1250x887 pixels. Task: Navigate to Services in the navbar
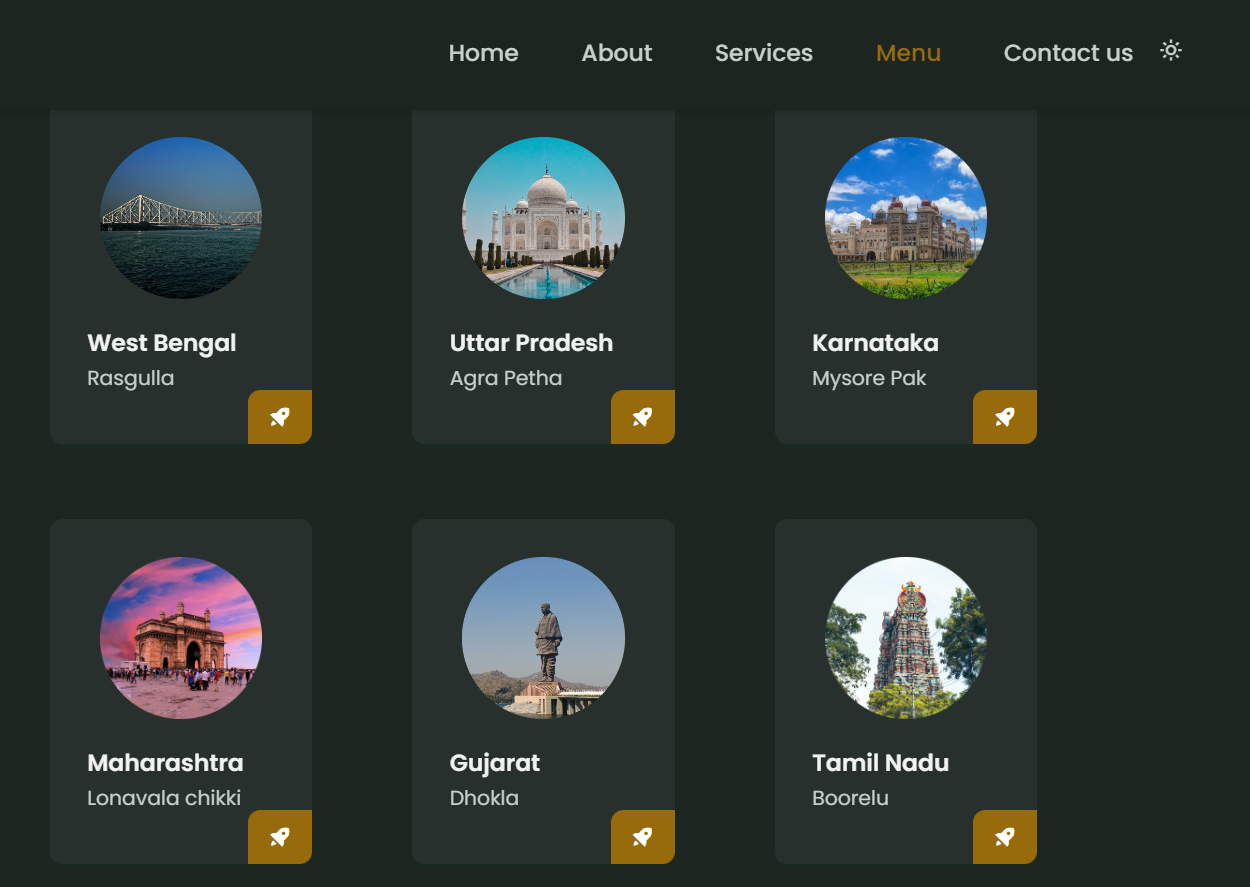[x=763, y=53]
